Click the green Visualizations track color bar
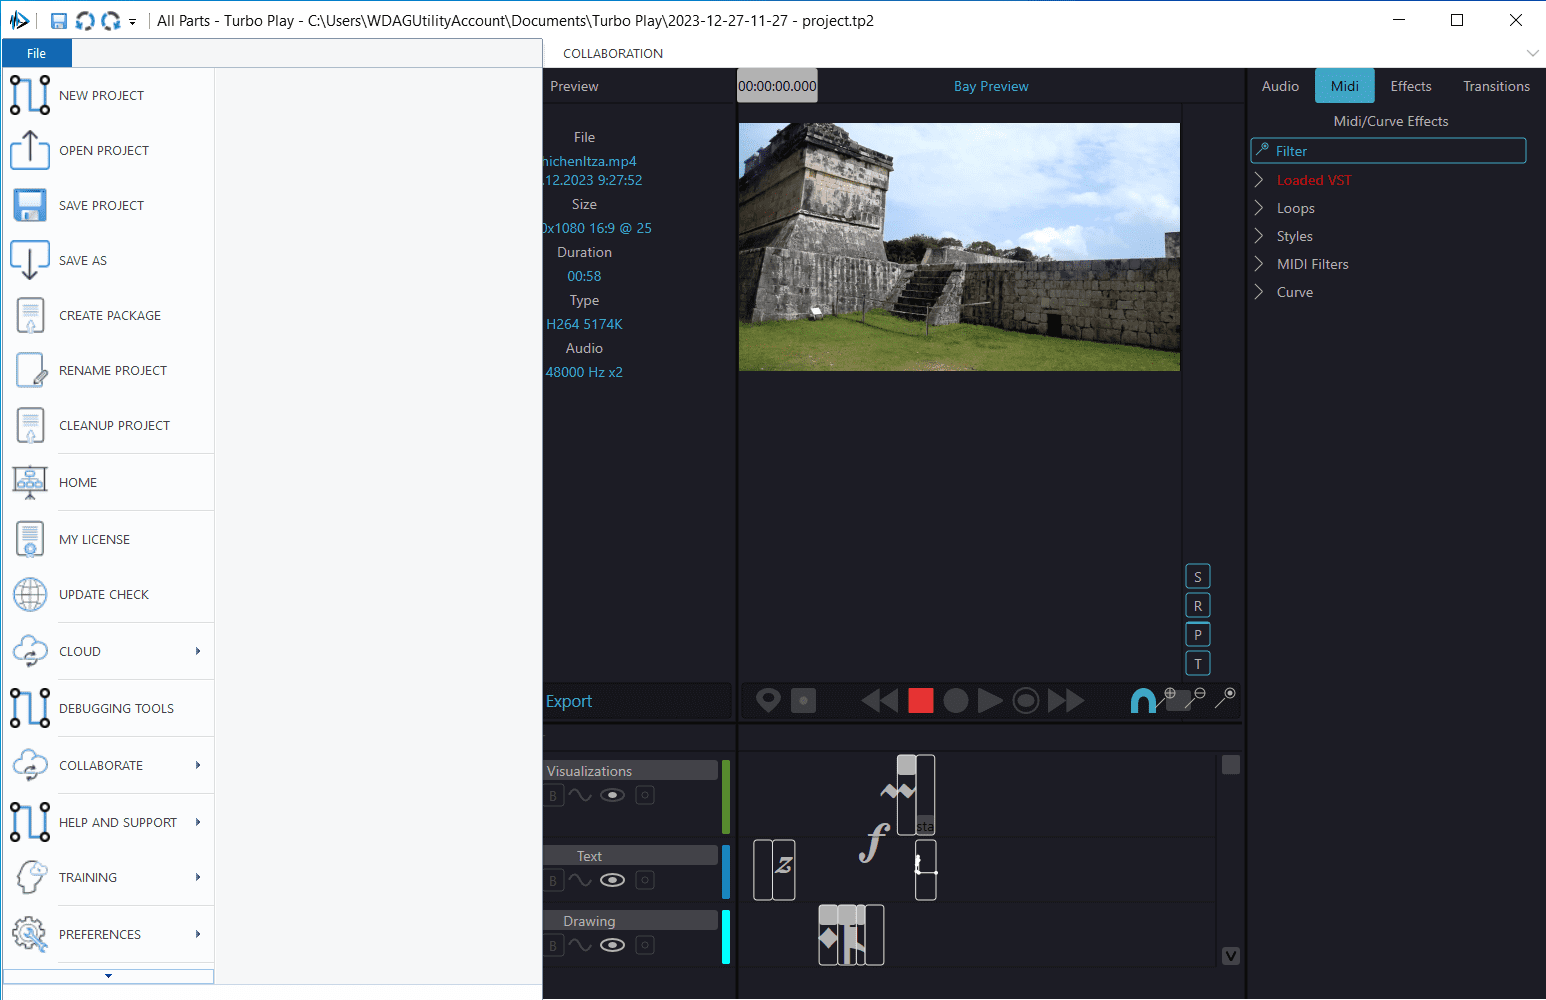The height and width of the screenshot is (1000, 1546). pos(726,797)
